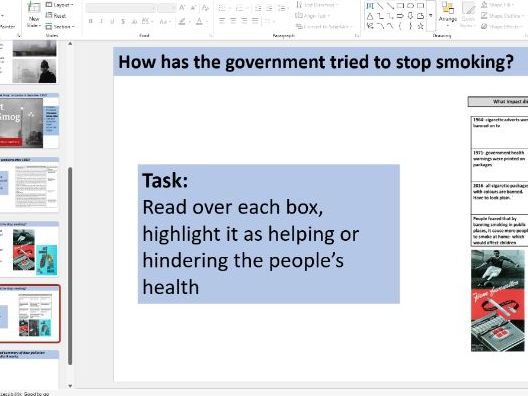Open the Font dialog launcher
This screenshot has height=396, width=528.
click(211, 35)
